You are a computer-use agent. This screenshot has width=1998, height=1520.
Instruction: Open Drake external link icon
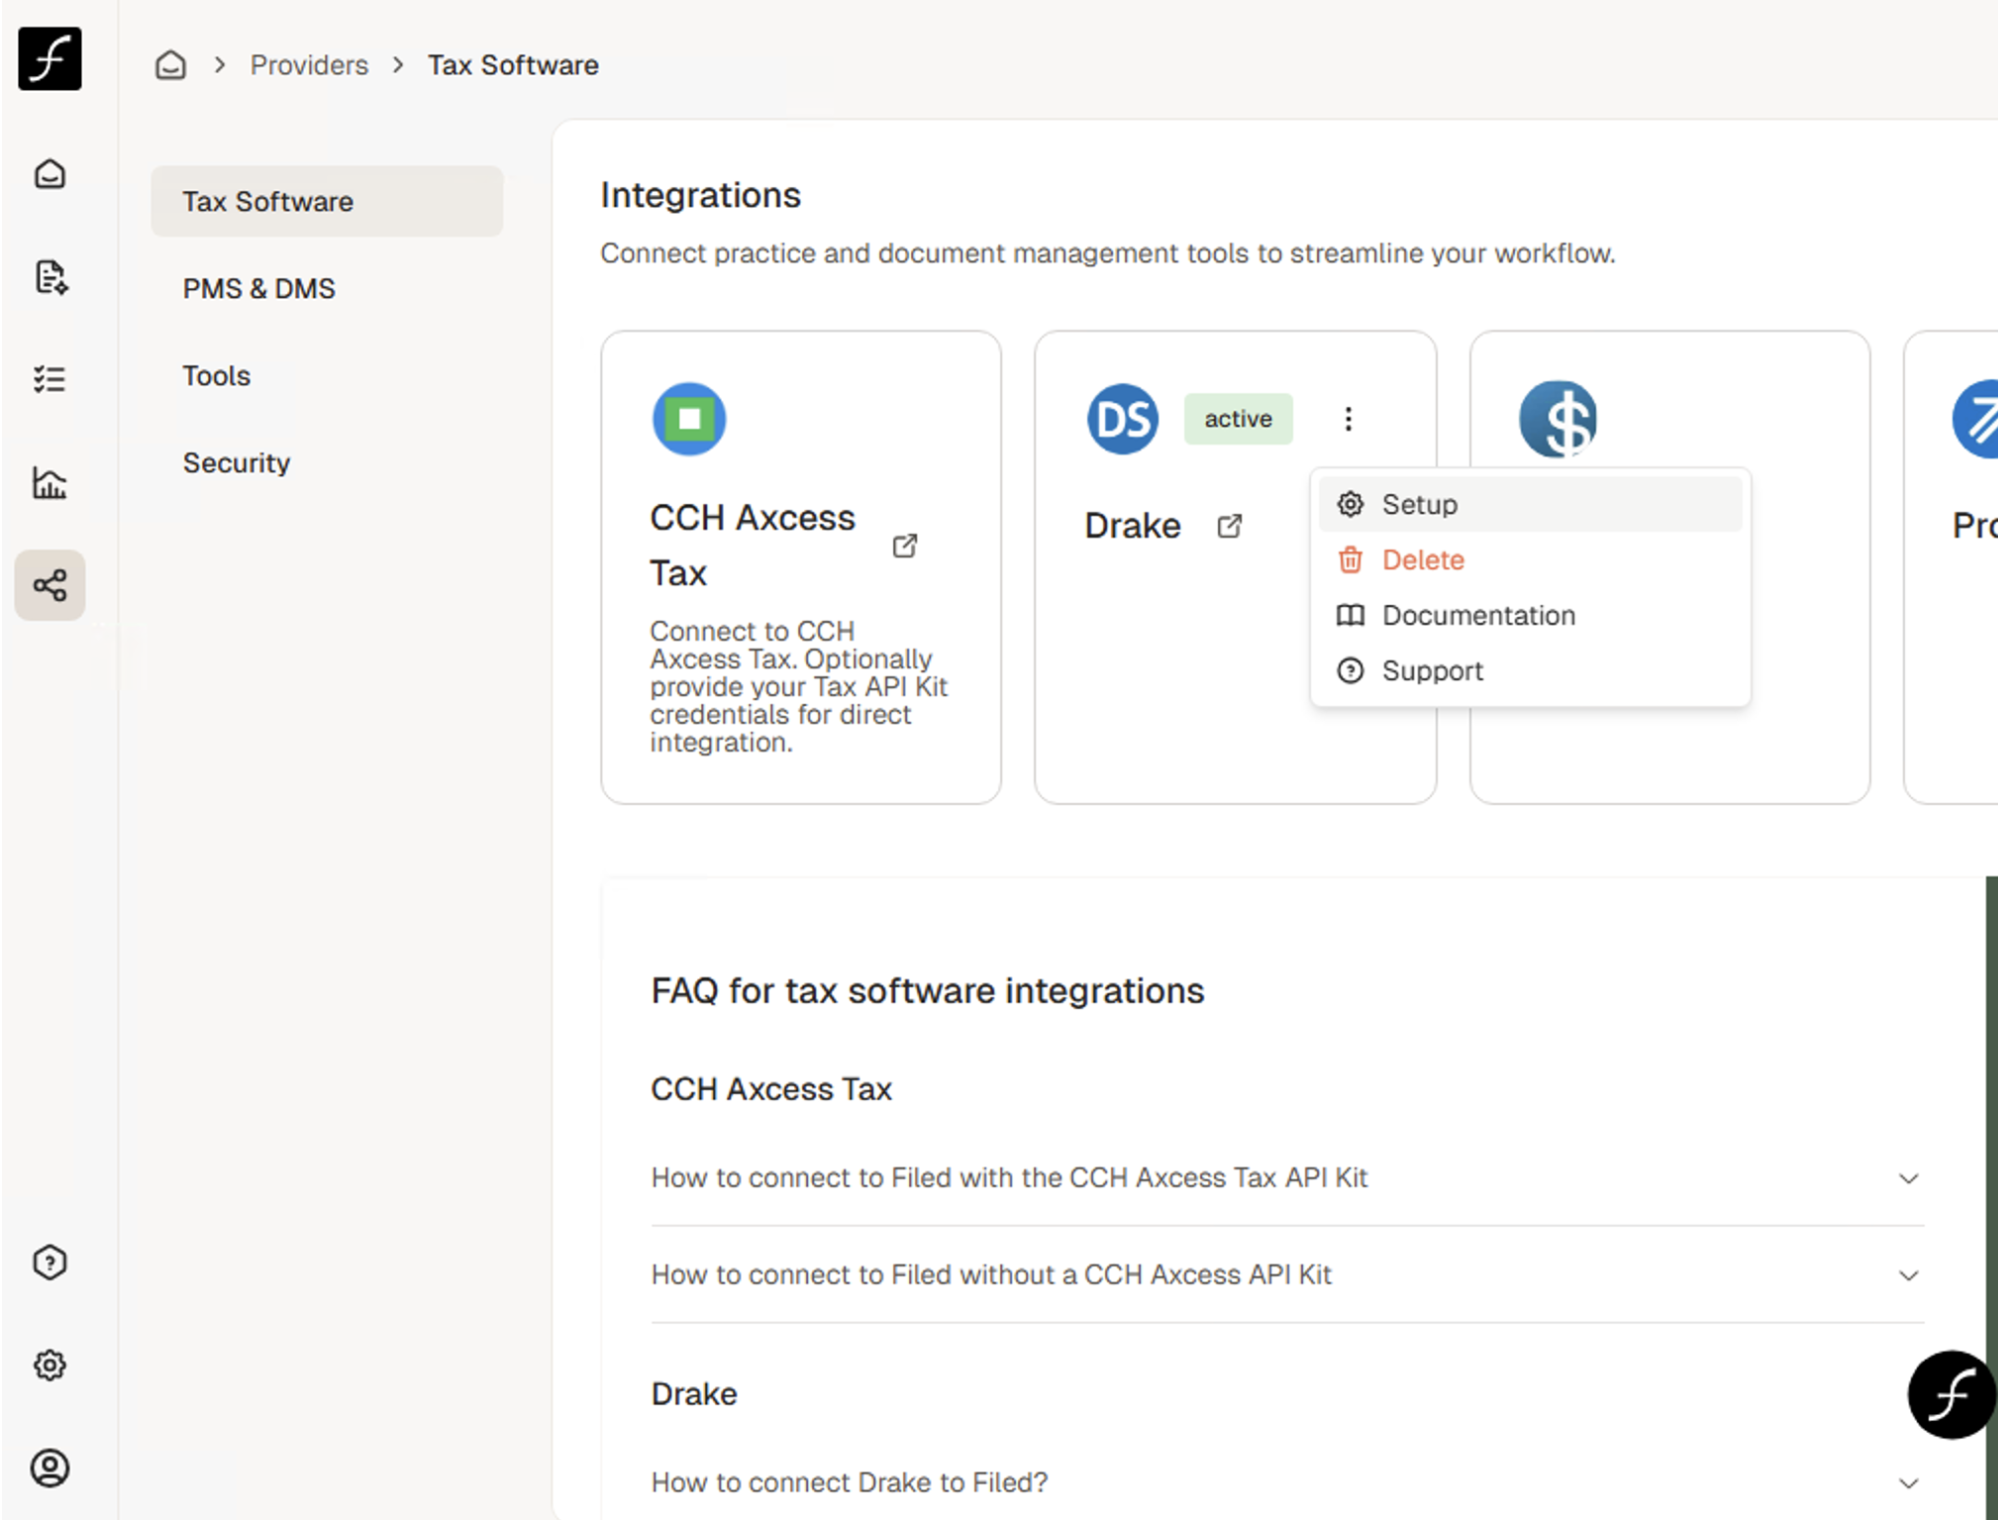1230,526
